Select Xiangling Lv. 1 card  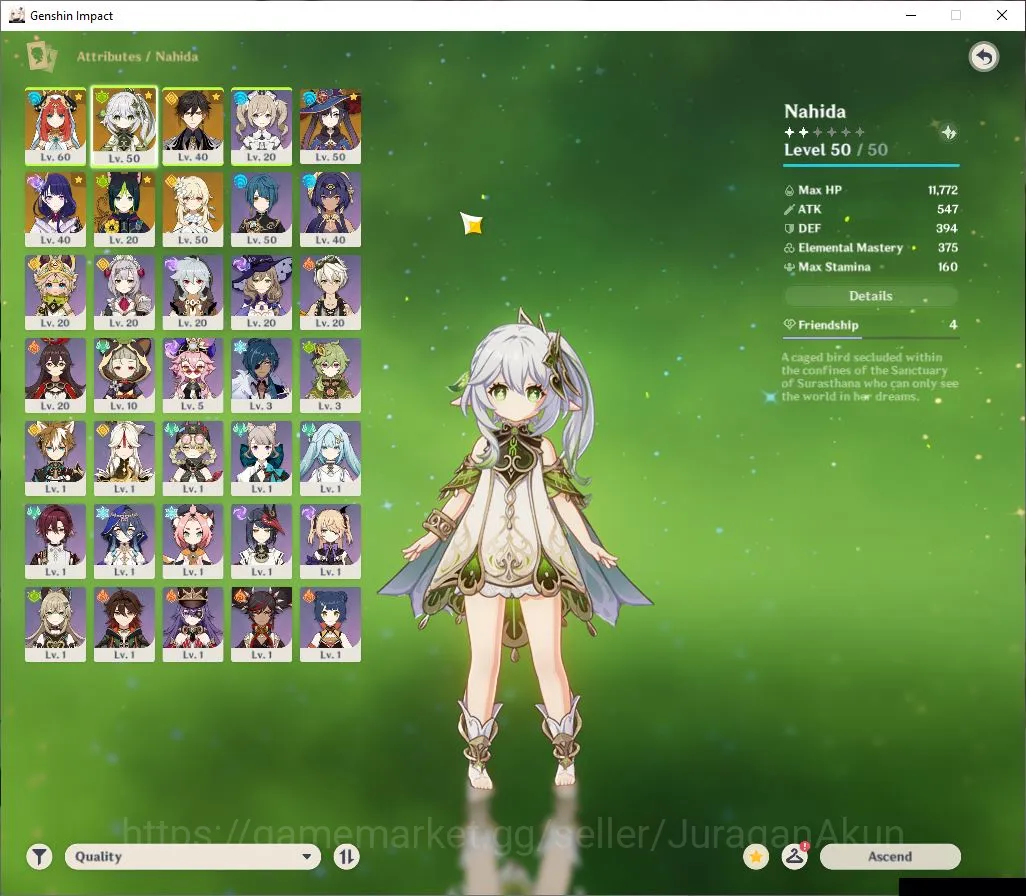(x=330, y=624)
